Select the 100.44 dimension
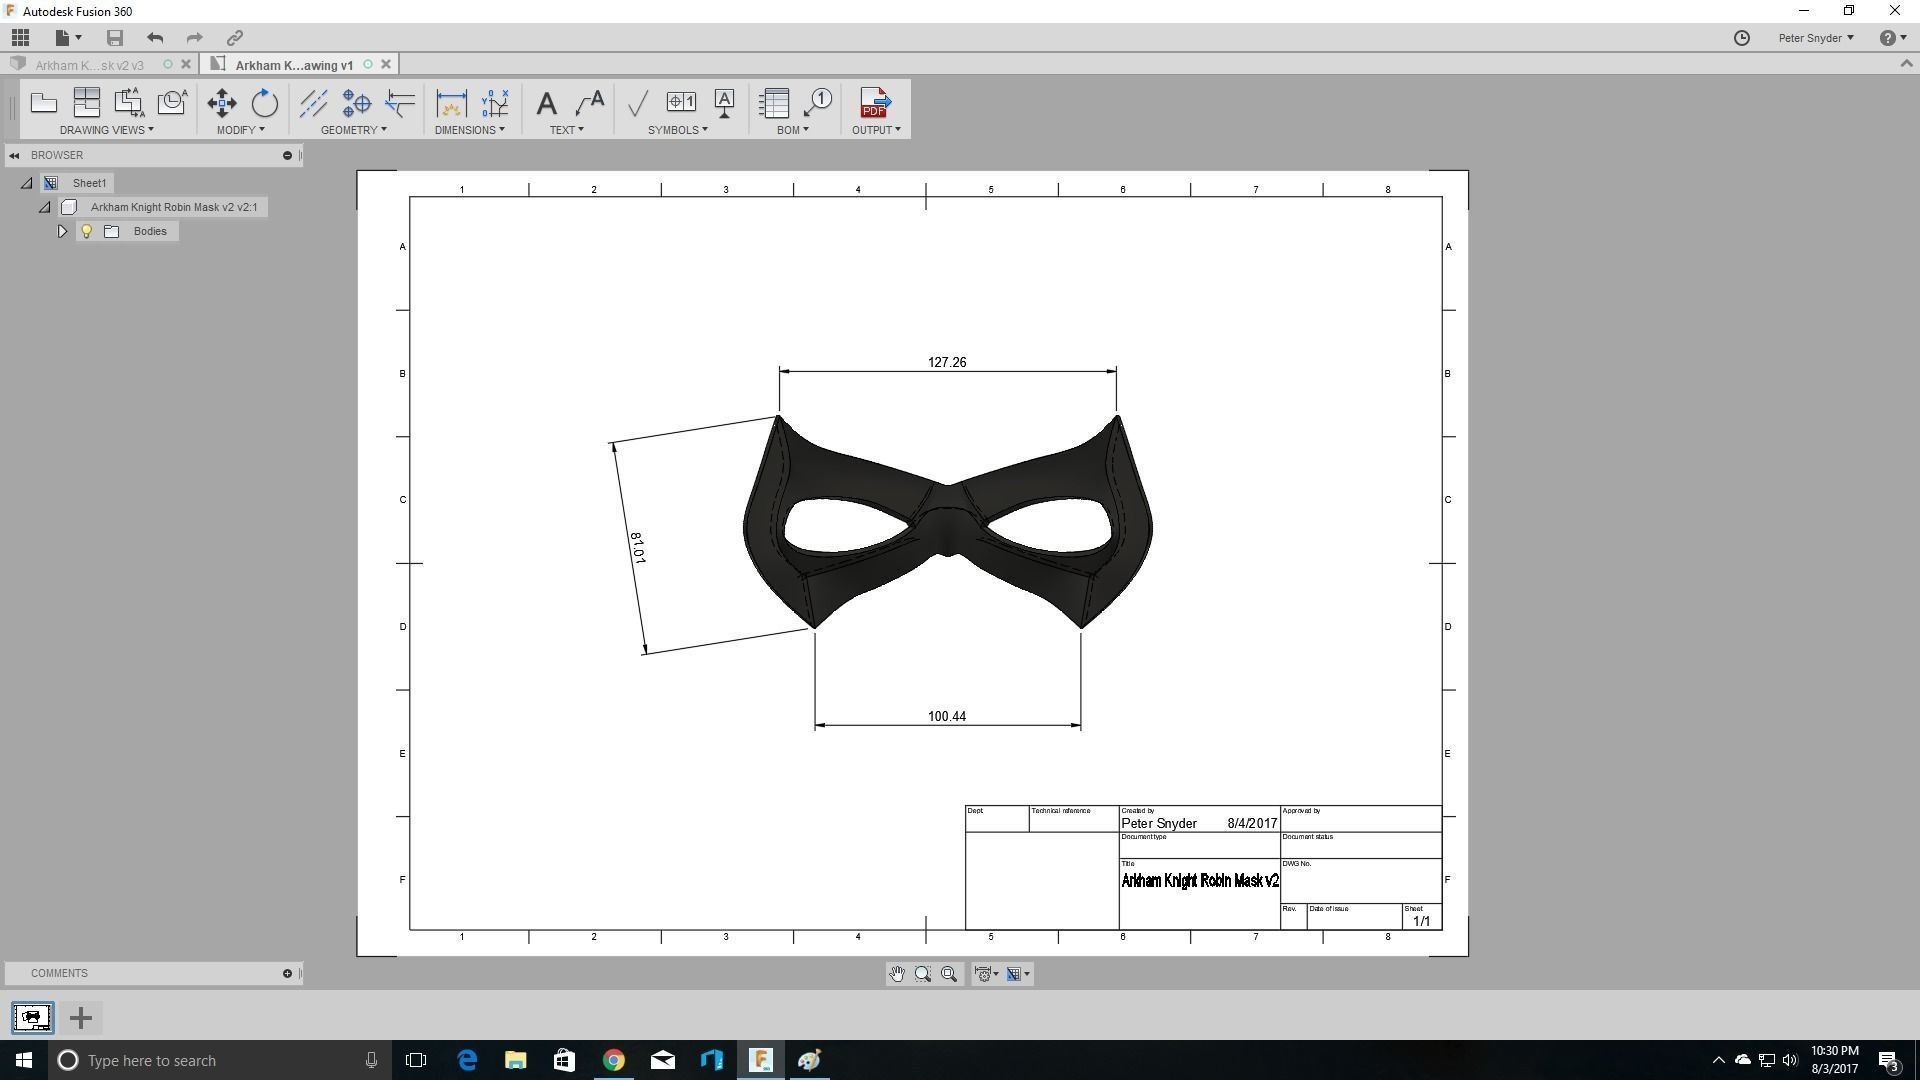This screenshot has height=1080, width=1920. coord(947,716)
